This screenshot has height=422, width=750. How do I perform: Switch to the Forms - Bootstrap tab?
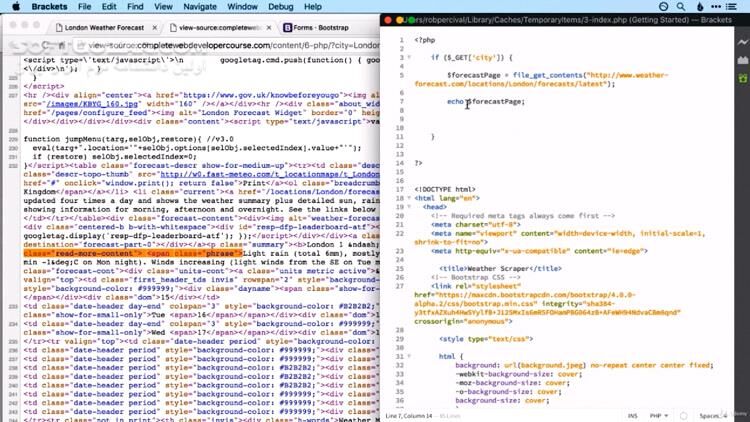tap(318, 28)
